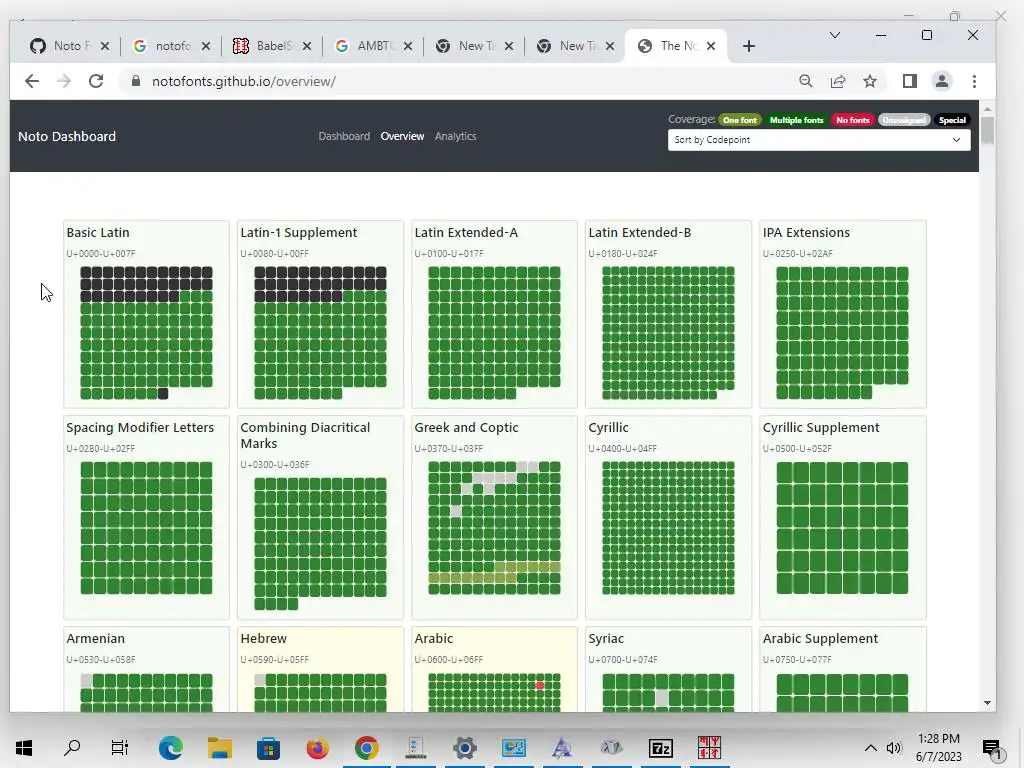This screenshot has width=1024, height=768.
Task: Launch Firefox from taskbar
Action: pos(317,747)
